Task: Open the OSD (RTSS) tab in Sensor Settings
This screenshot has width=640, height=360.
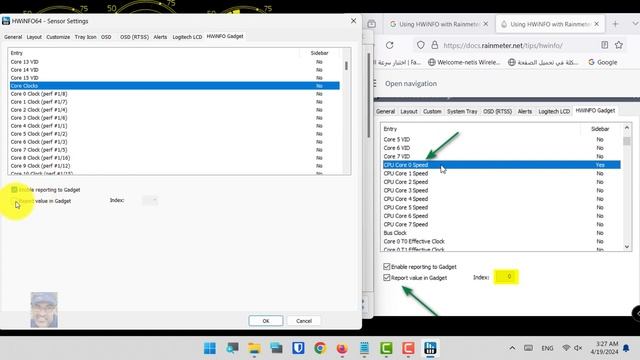Action: point(134,37)
